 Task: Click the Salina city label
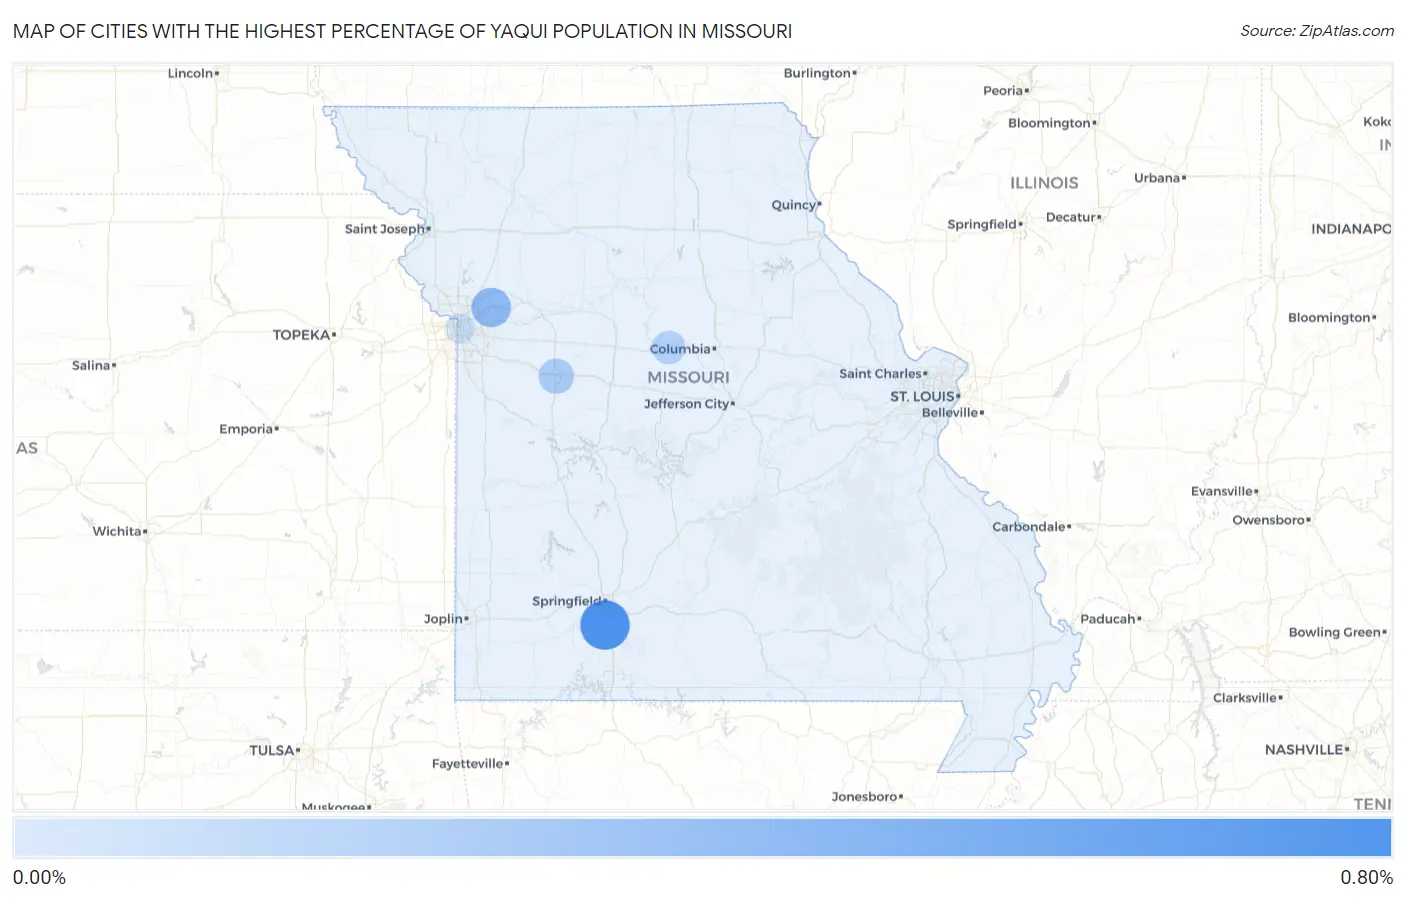click(x=91, y=366)
